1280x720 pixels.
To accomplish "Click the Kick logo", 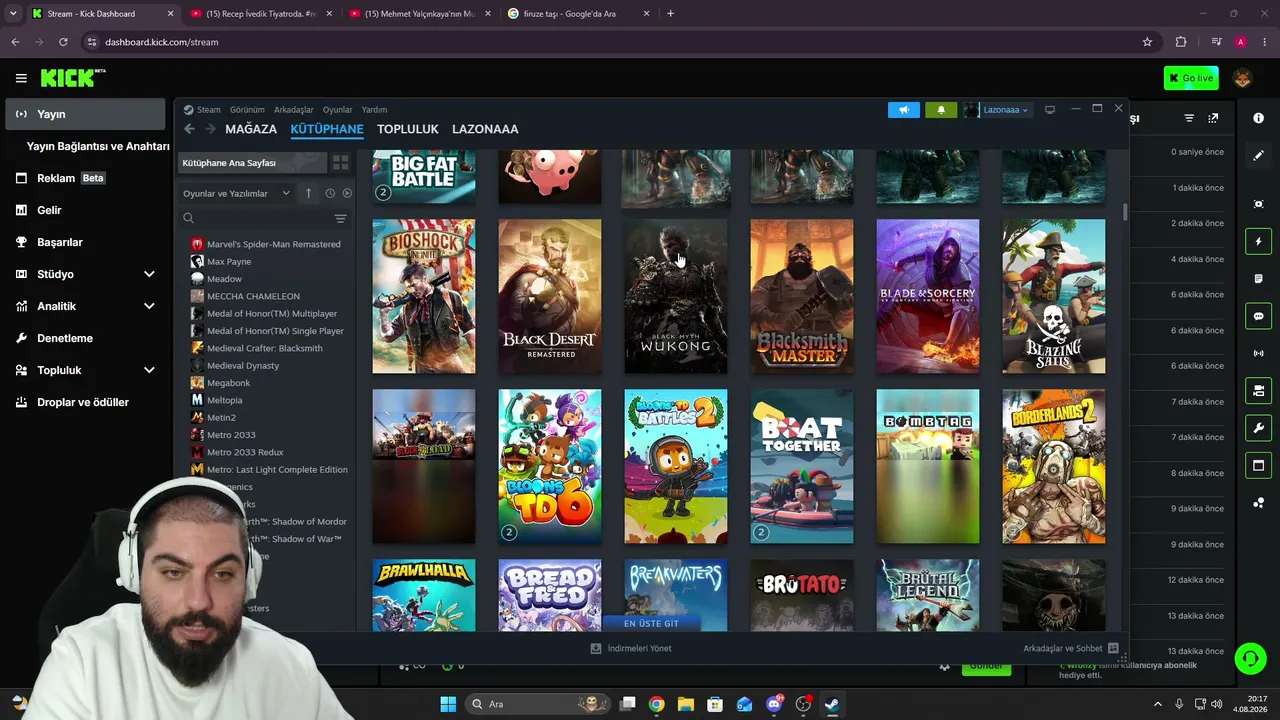I will (x=72, y=78).
